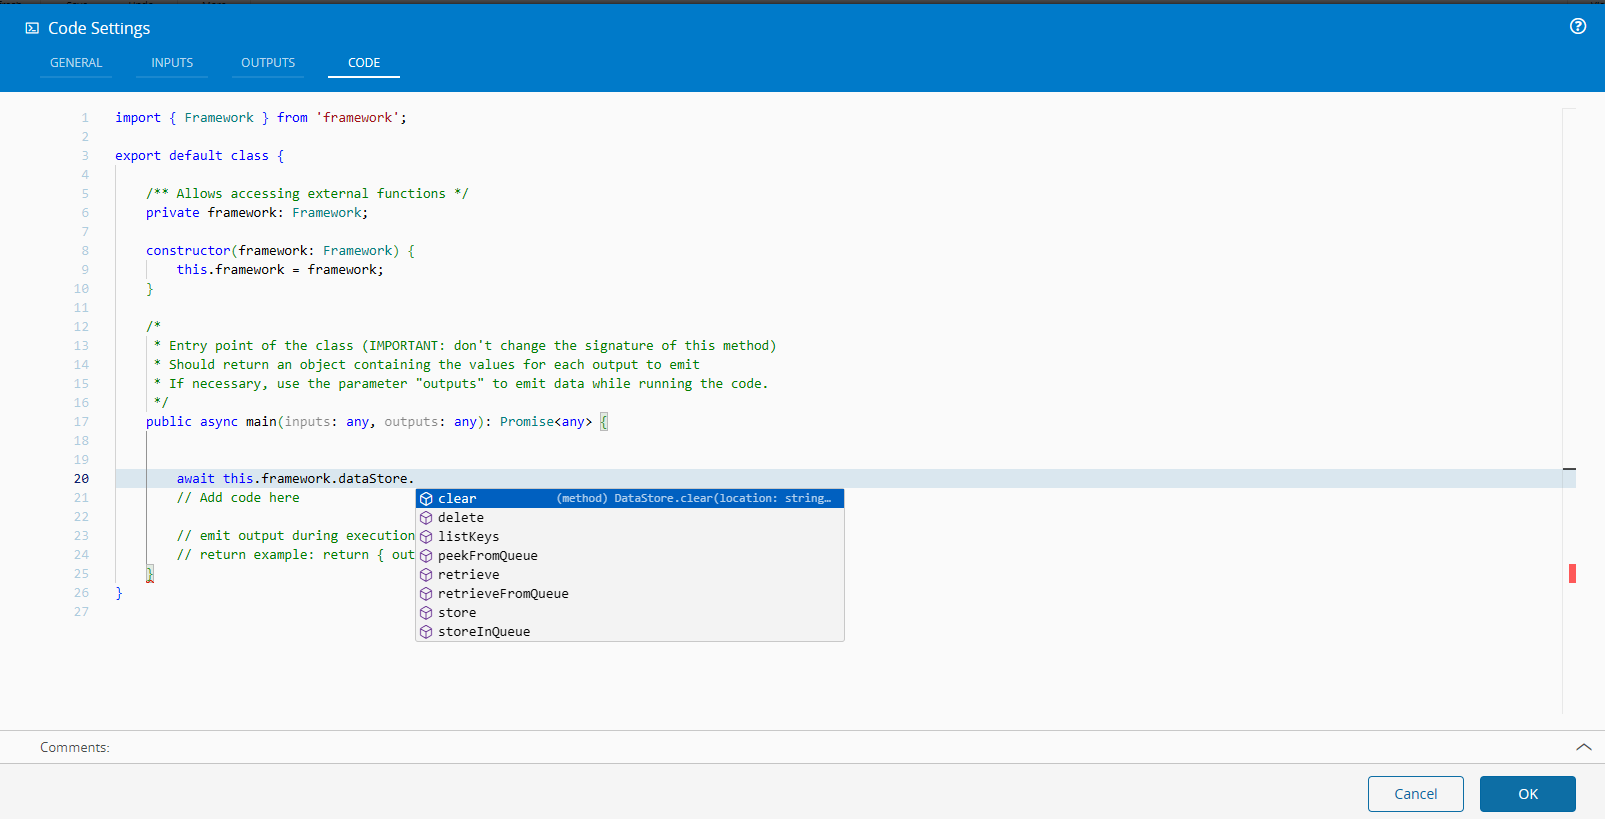Click the '// emit output during execution' comment
The height and width of the screenshot is (819, 1605).
[x=296, y=536]
